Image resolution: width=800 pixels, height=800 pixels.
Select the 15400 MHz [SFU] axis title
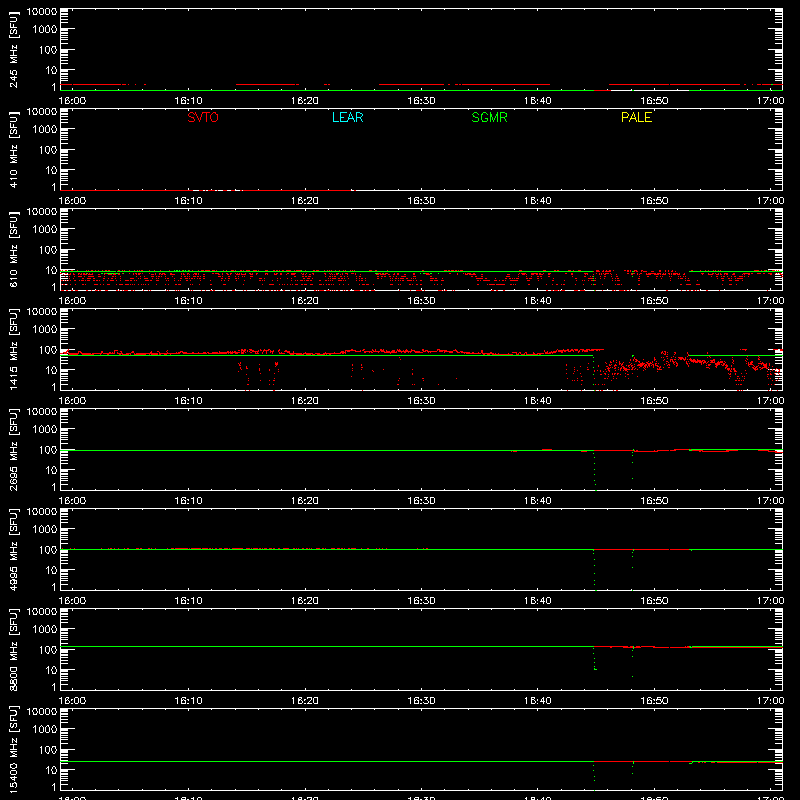13,750
